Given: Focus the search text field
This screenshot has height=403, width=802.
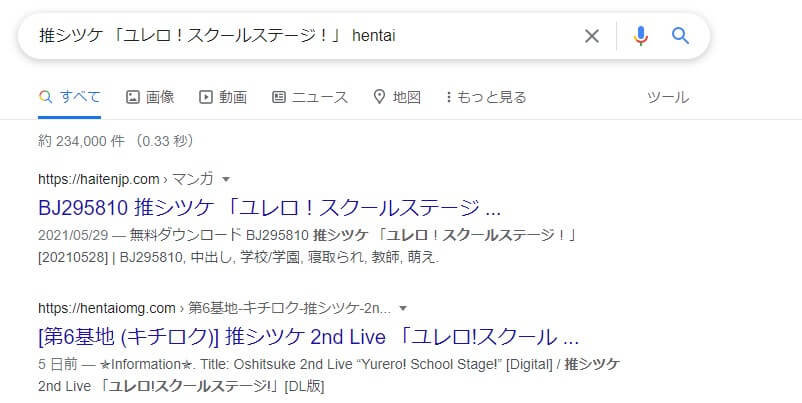Looking at the screenshot, I should pos(307,36).
